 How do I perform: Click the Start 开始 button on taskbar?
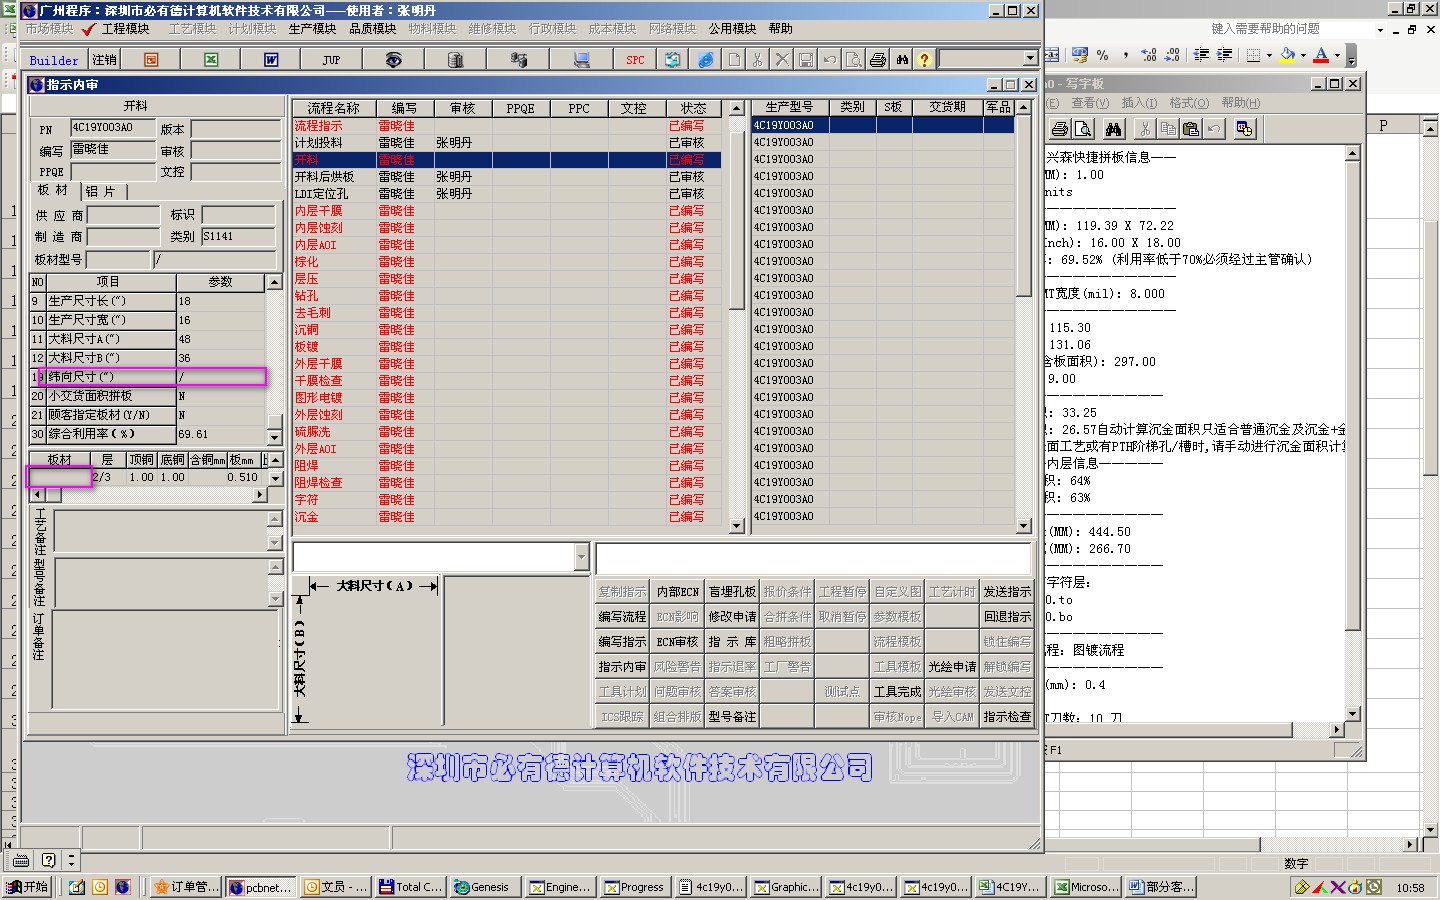[x=27, y=887]
